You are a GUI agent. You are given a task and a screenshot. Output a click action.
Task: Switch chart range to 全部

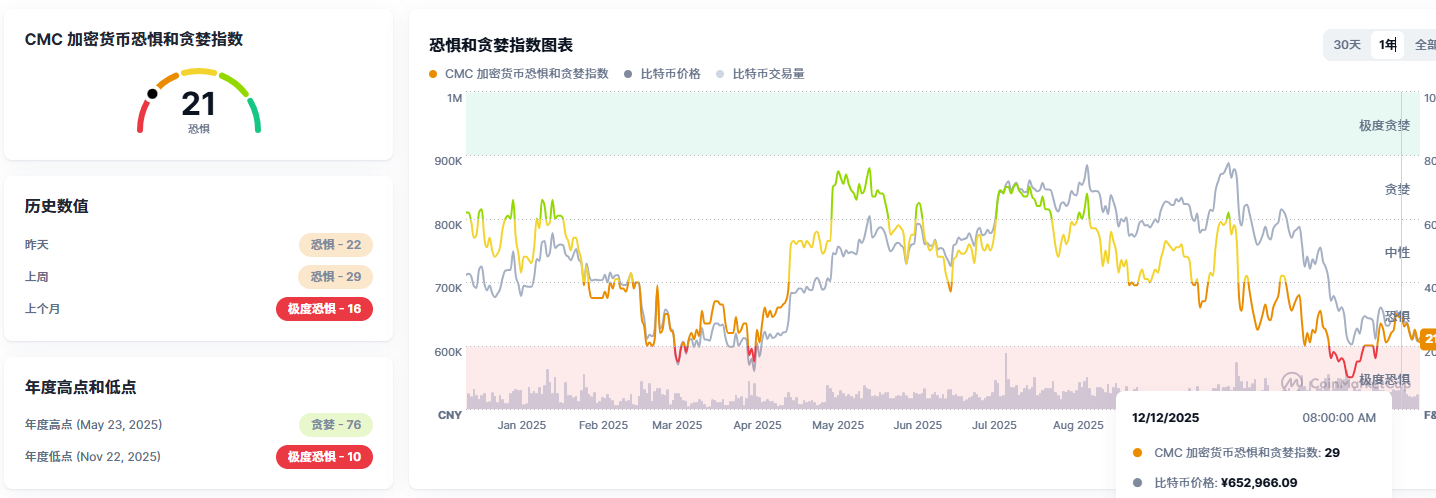click(1424, 45)
